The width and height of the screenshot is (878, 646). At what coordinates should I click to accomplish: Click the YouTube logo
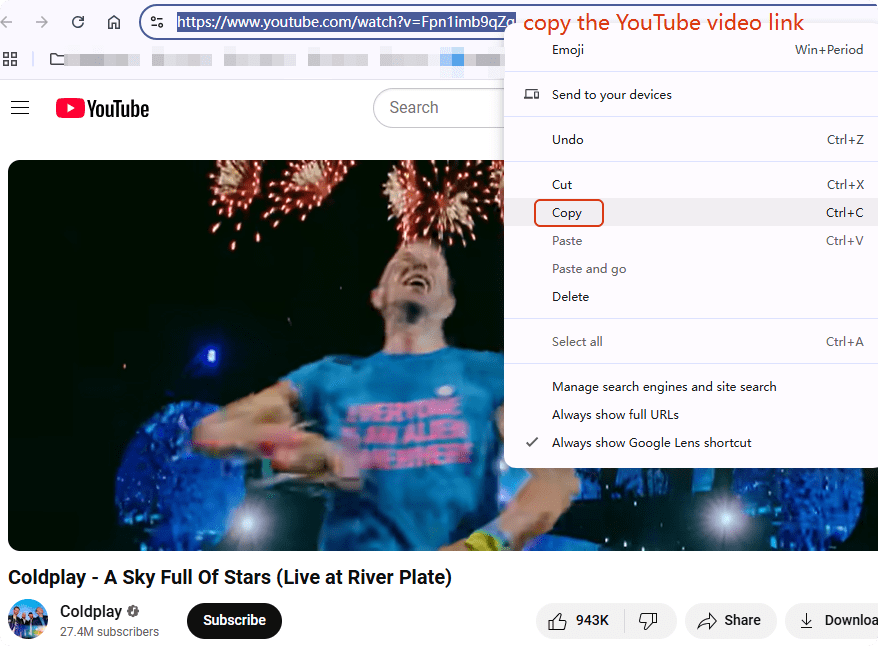click(102, 108)
